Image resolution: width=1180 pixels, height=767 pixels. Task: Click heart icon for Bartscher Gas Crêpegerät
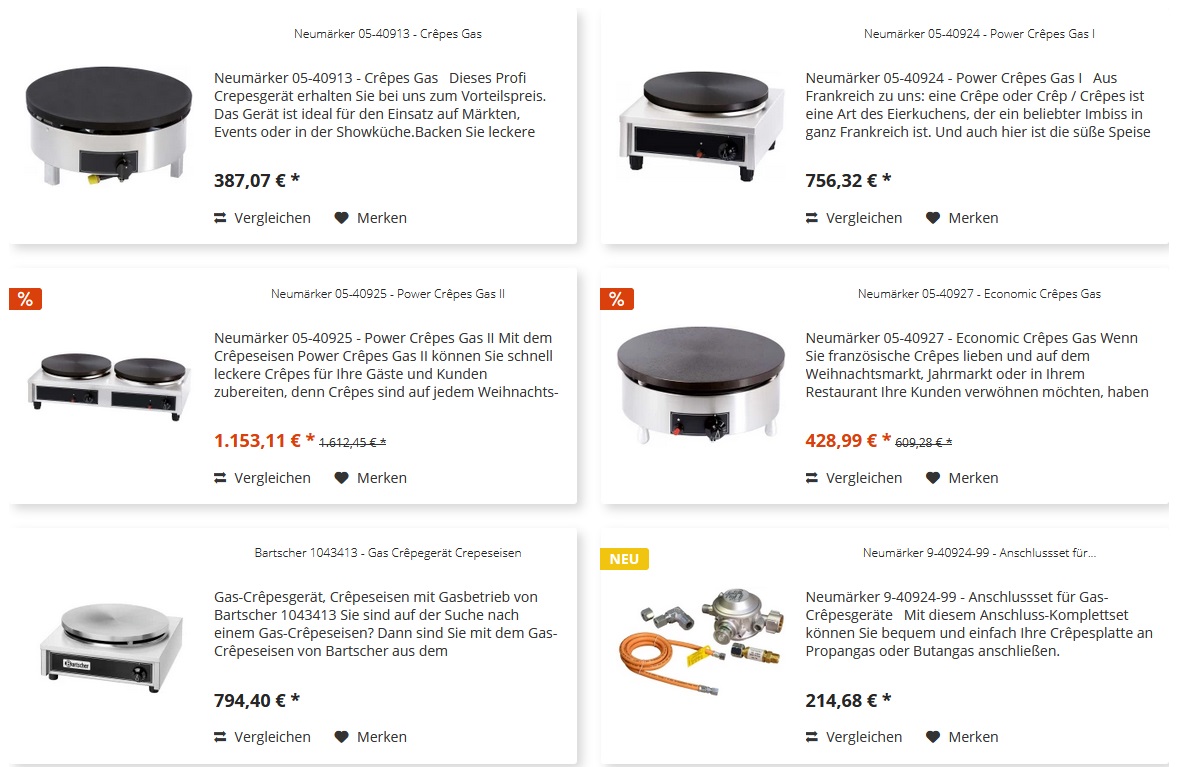coord(341,737)
